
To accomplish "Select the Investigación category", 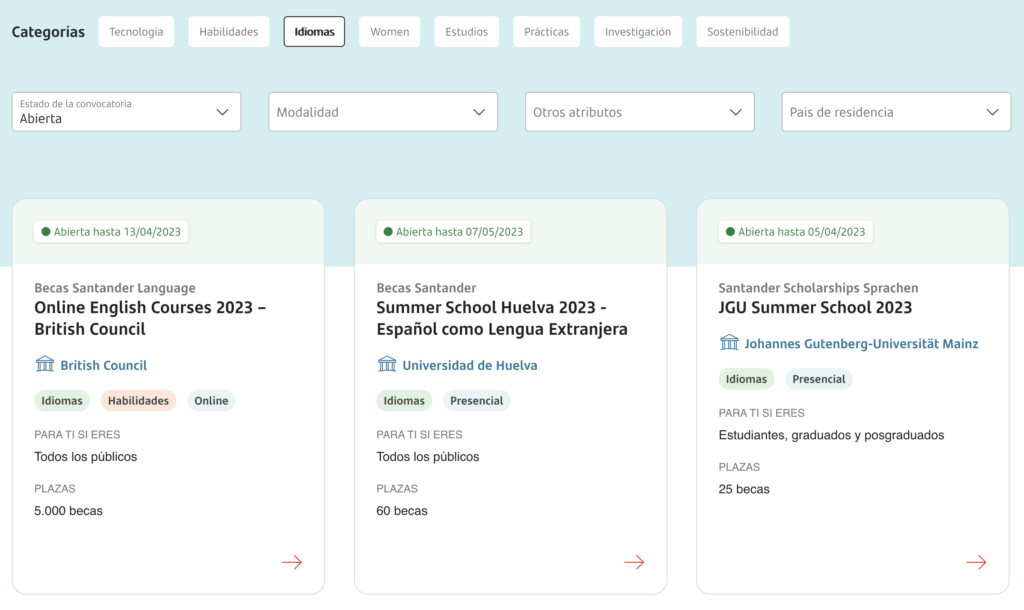I will tap(638, 31).
